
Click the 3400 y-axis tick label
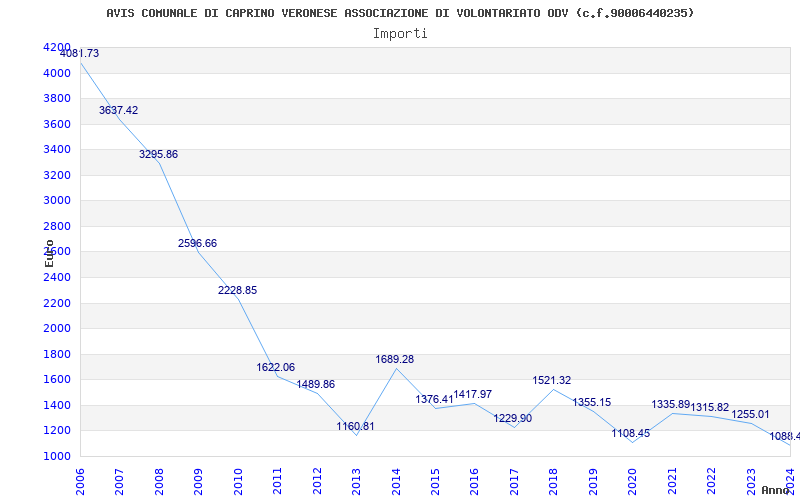click(57, 149)
